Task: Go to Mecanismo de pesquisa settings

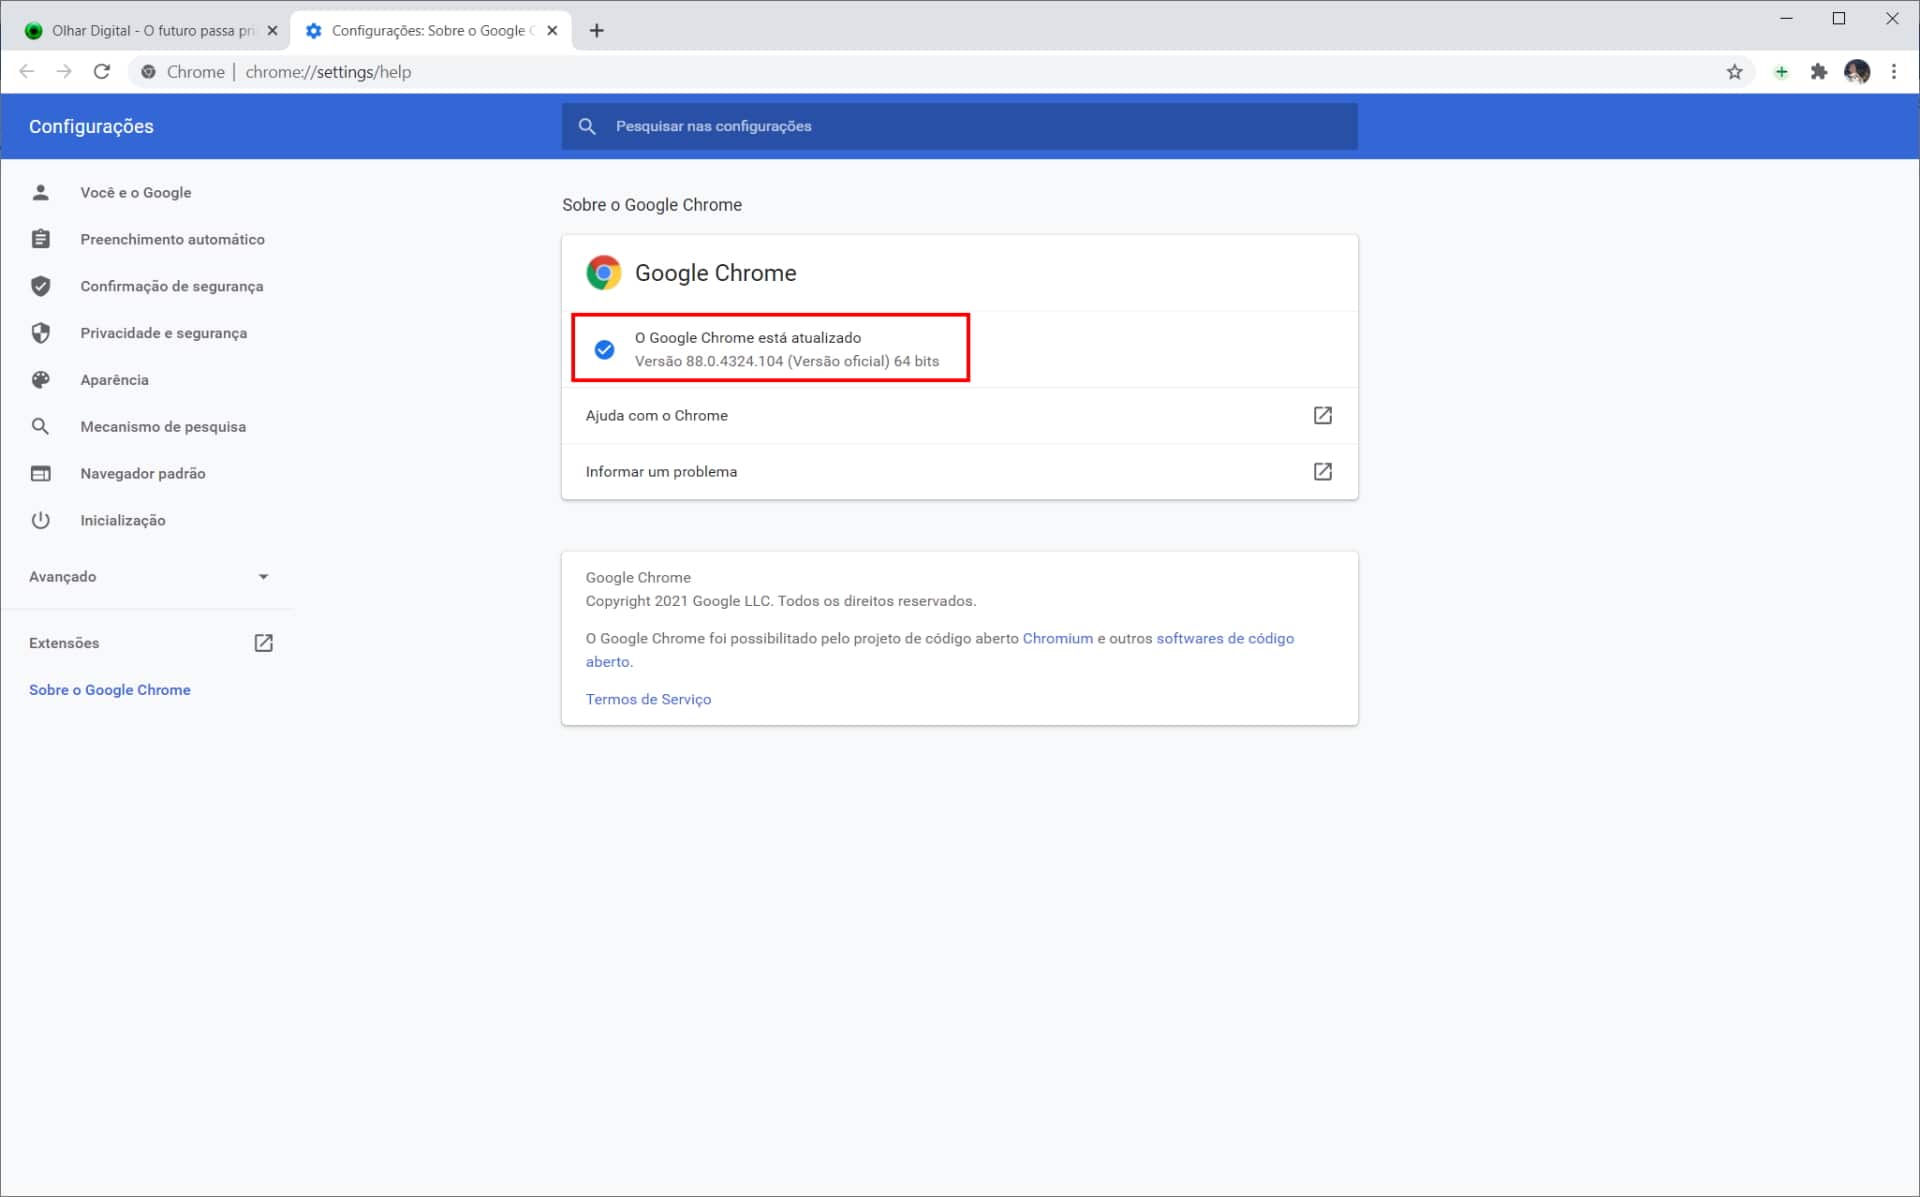Action: (163, 427)
